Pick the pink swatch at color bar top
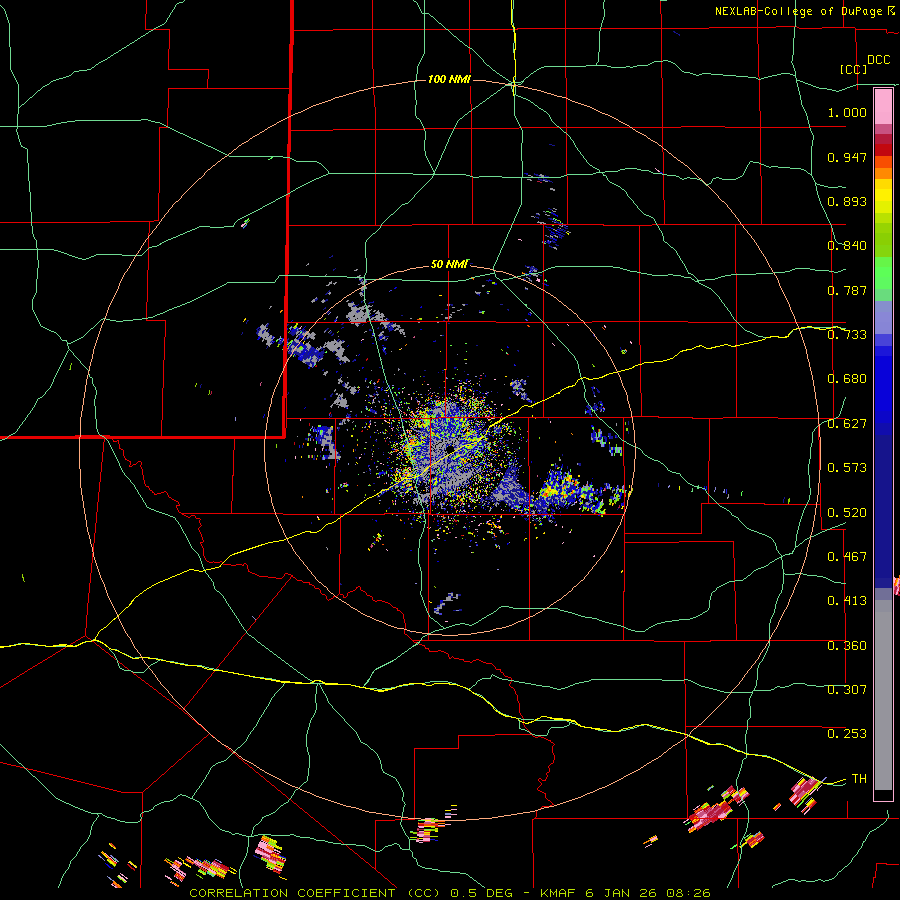Screen dimensions: 900x900 (883, 107)
